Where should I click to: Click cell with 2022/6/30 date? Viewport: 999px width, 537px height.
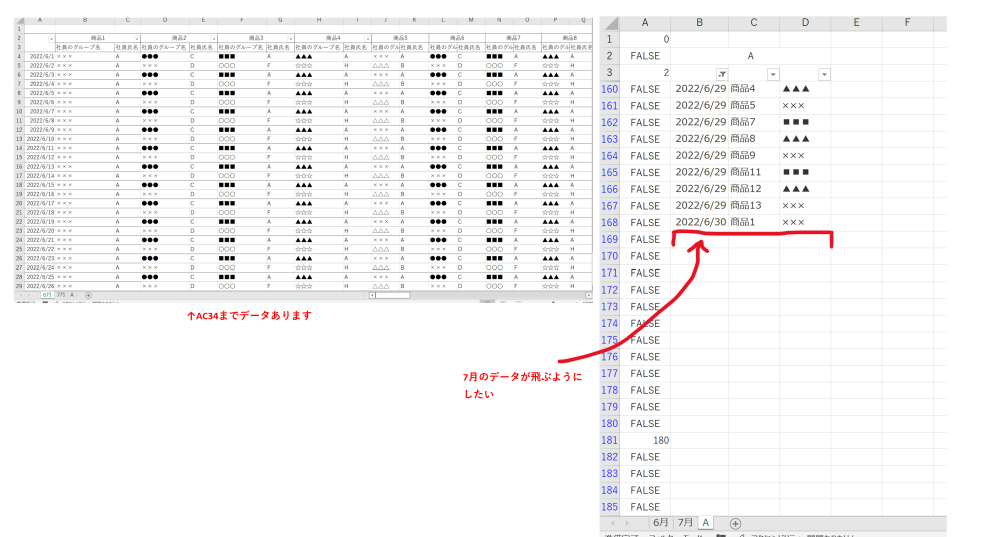click(700, 222)
